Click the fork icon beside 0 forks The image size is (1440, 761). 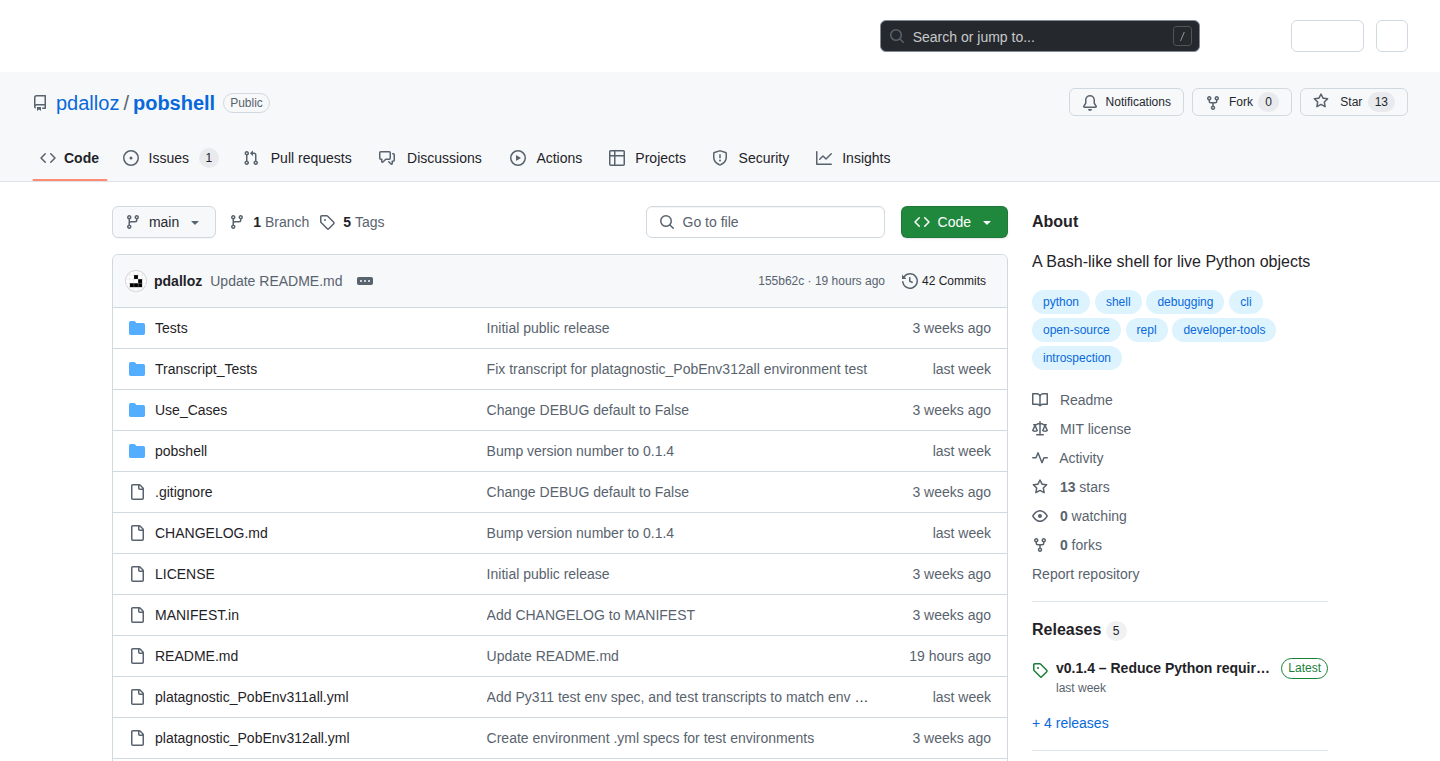click(1040, 545)
